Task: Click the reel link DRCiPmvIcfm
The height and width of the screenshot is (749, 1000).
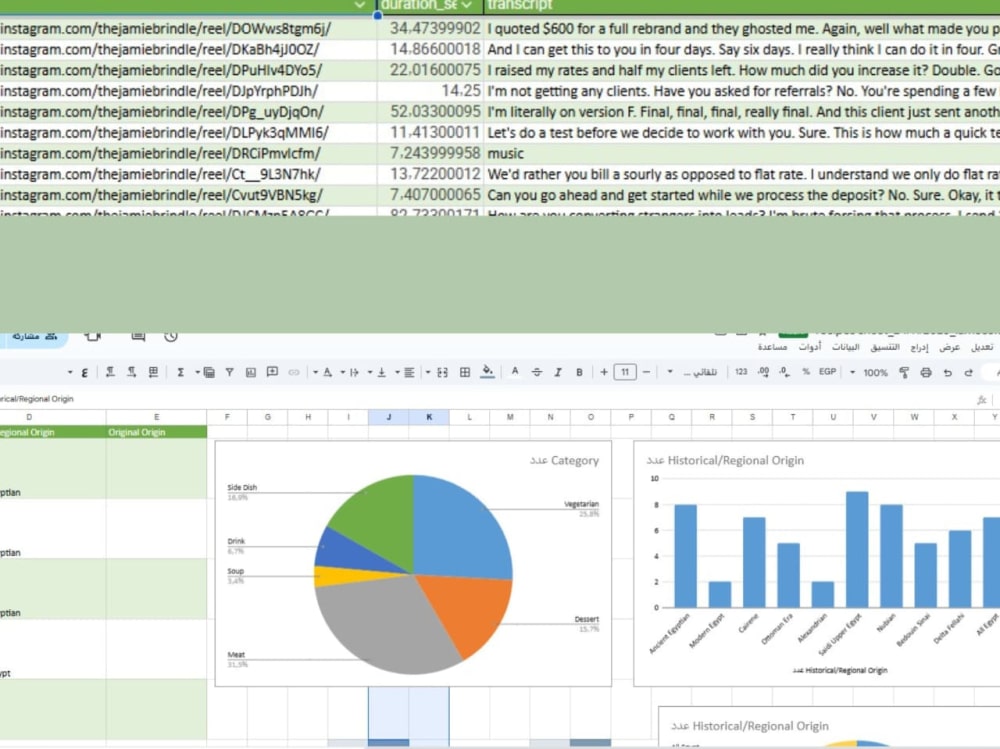Action: (x=160, y=154)
